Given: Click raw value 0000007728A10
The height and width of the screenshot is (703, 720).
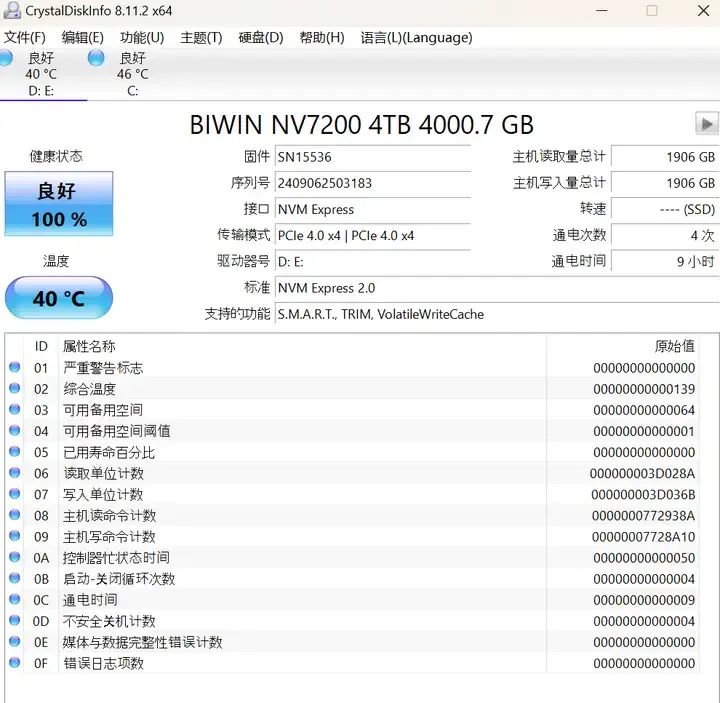Looking at the screenshot, I should (x=643, y=537).
